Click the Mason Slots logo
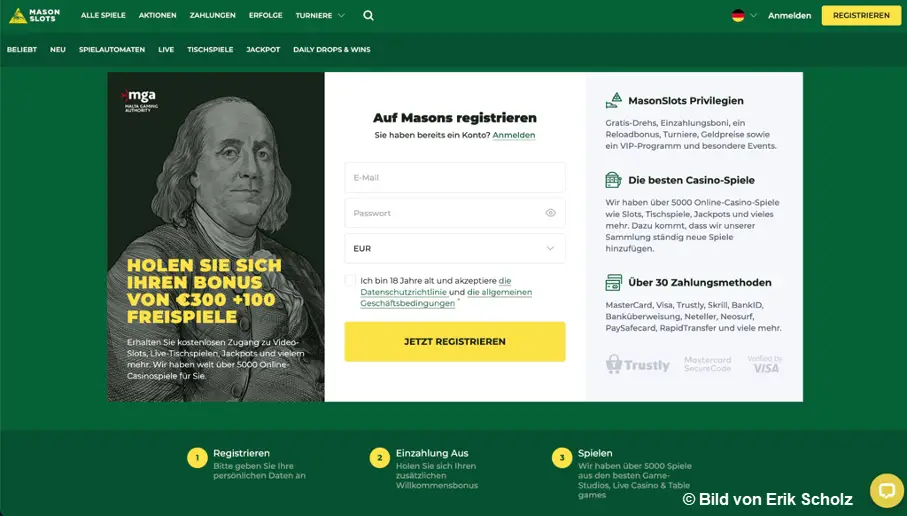907x516 pixels. [x=35, y=16]
